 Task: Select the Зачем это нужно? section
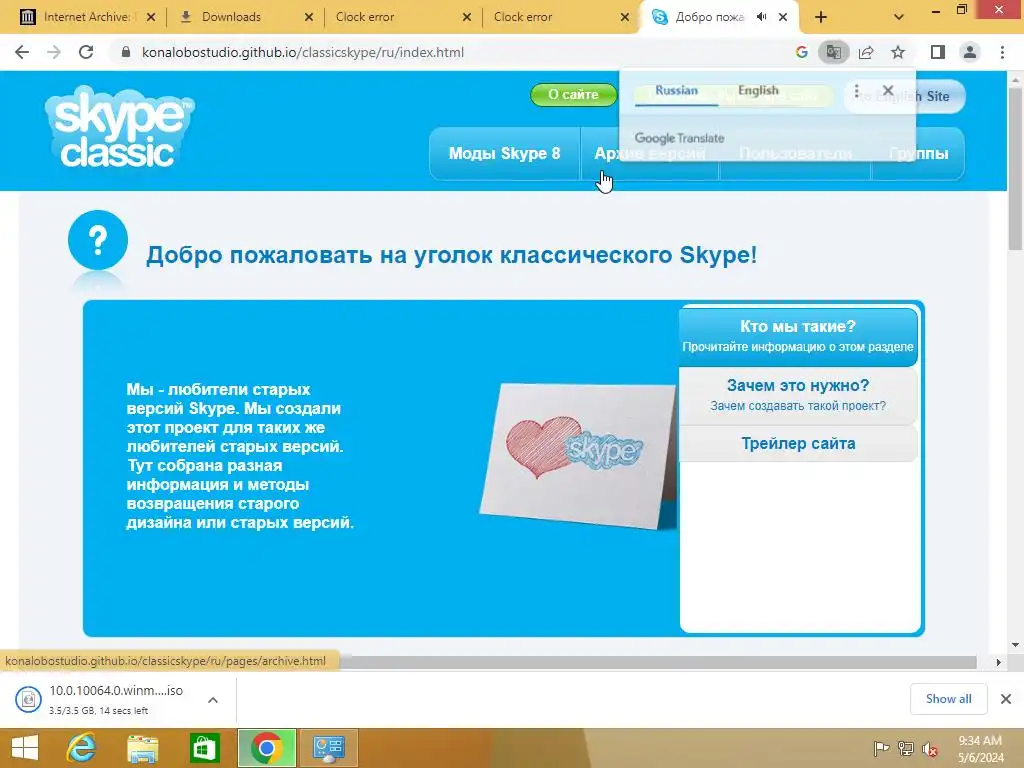coord(797,395)
